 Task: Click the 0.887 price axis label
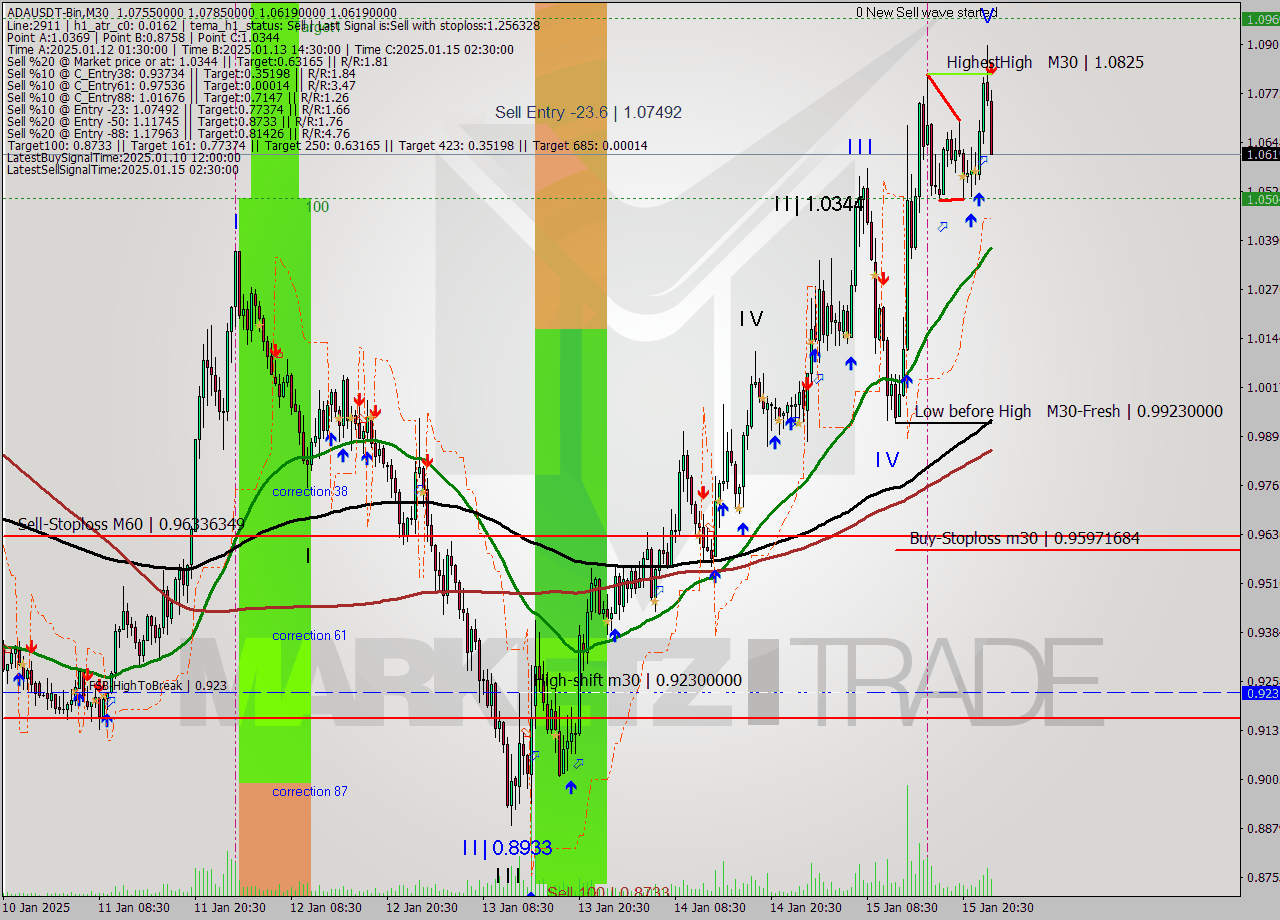[x=1261, y=828]
